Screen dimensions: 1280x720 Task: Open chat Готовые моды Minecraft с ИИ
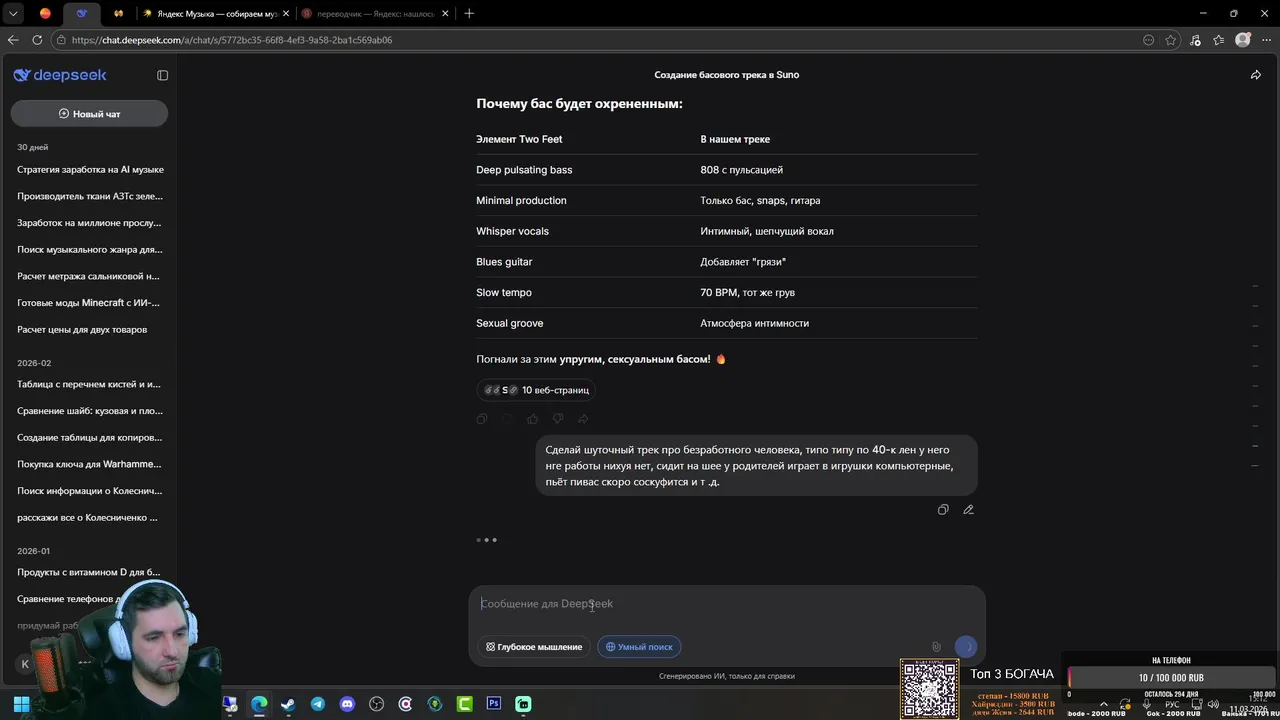click(90, 303)
